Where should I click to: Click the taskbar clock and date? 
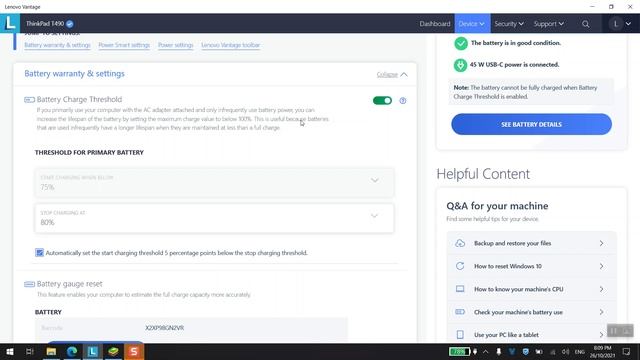[x=602, y=351]
